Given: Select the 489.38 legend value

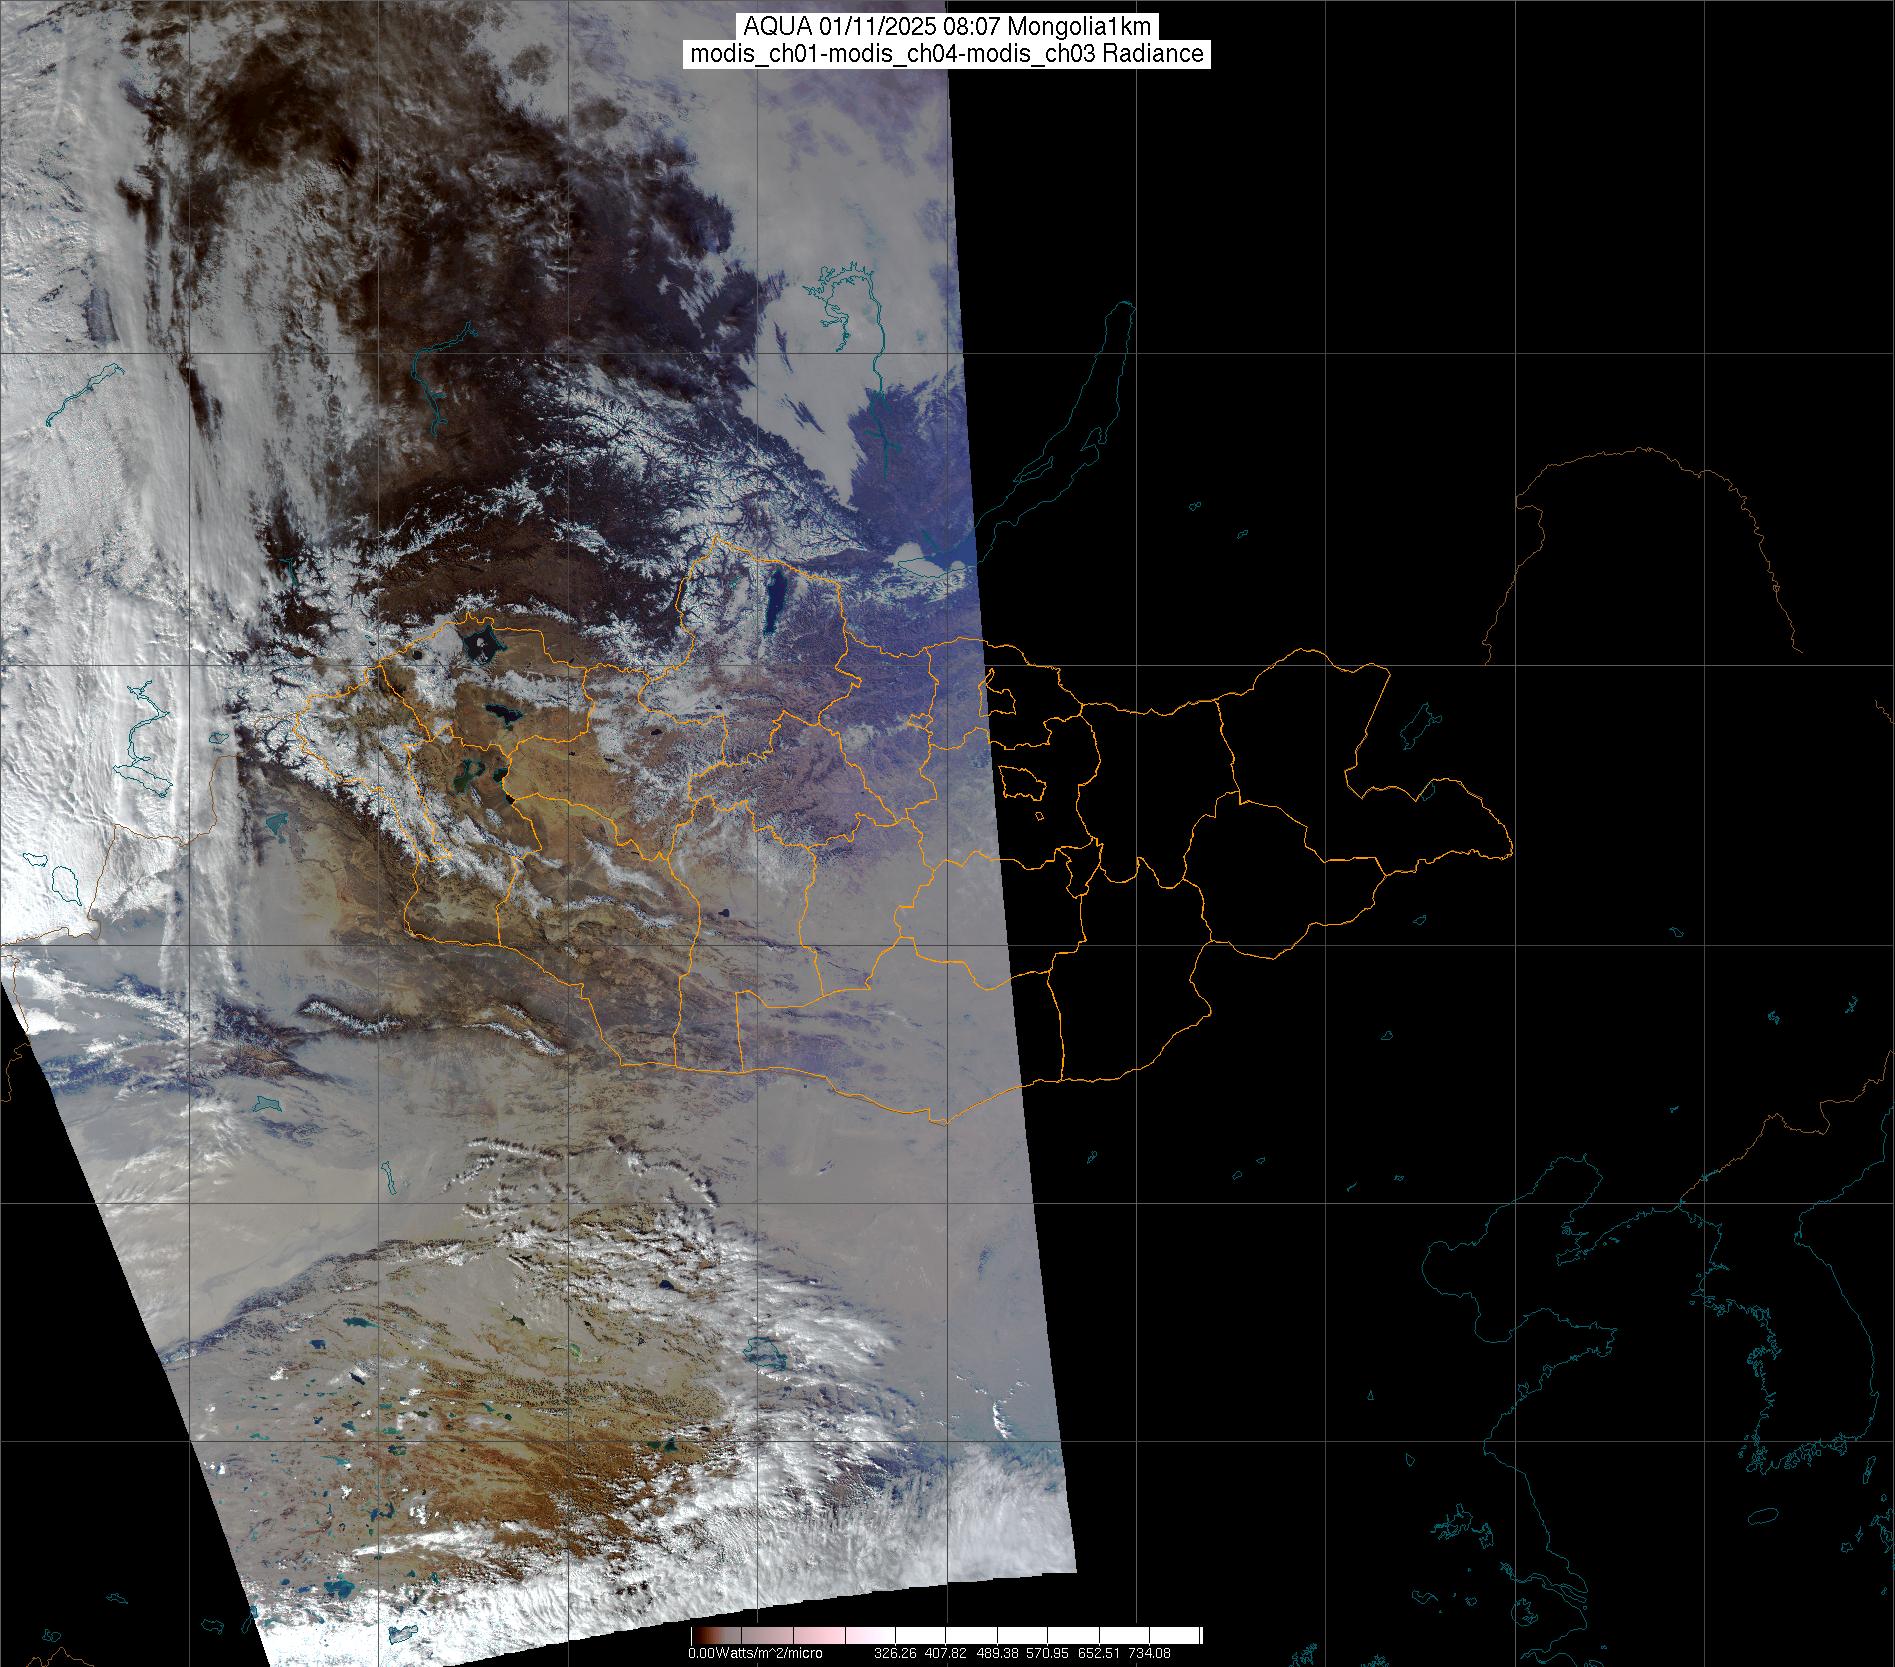Looking at the screenshot, I should tap(996, 1653).
